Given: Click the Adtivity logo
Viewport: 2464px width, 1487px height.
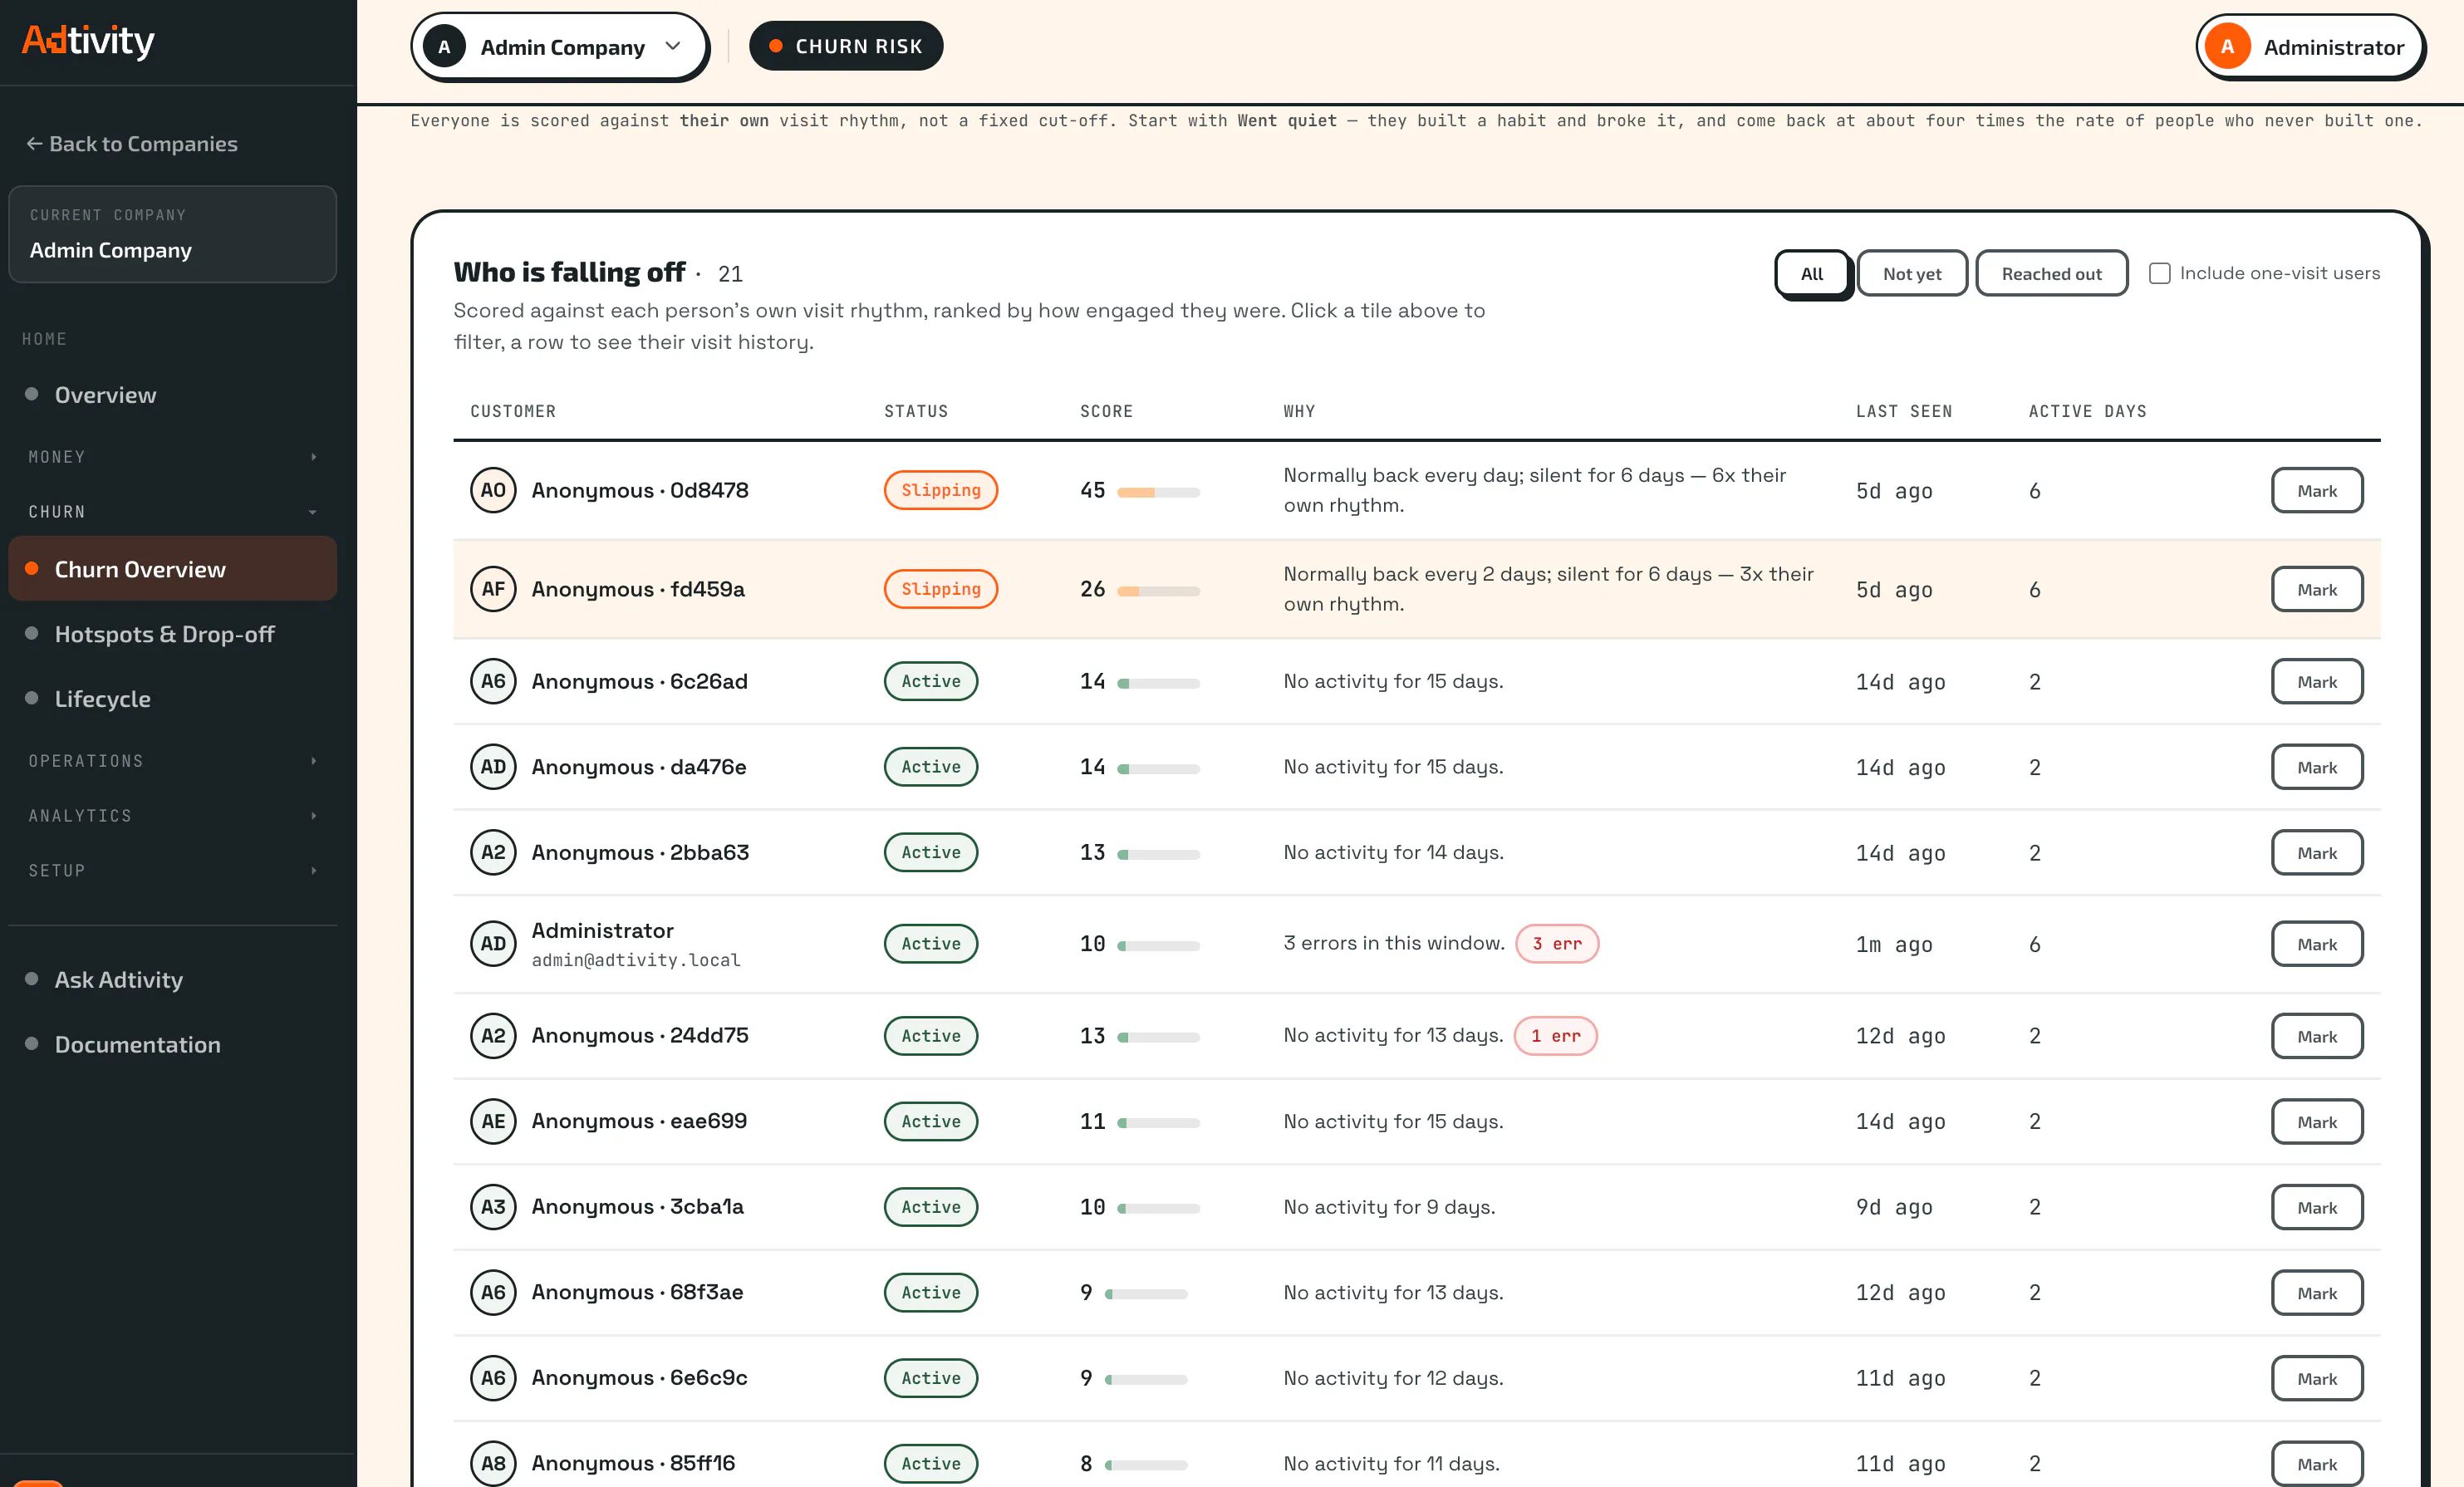Looking at the screenshot, I should click(x=88, y=41).
